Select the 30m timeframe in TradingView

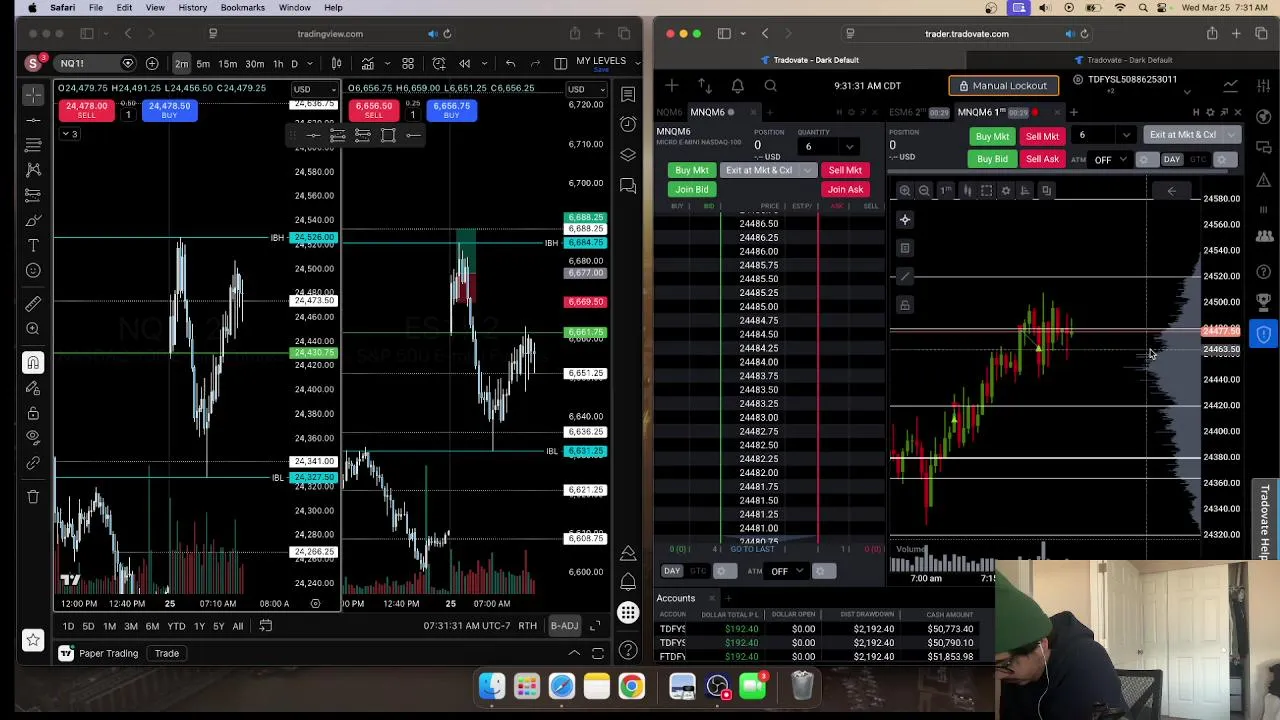coord(255,64)
